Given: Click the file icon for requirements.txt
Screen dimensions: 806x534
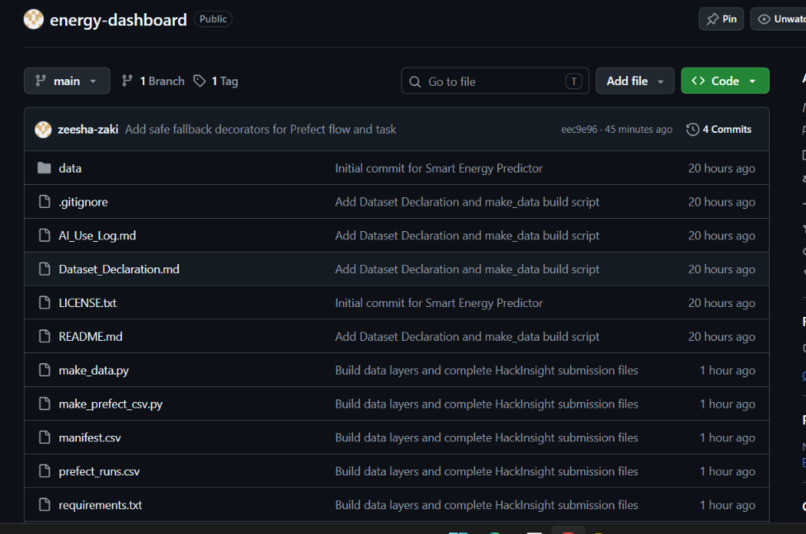Looking at the screenshot, I should pos(45,505).
